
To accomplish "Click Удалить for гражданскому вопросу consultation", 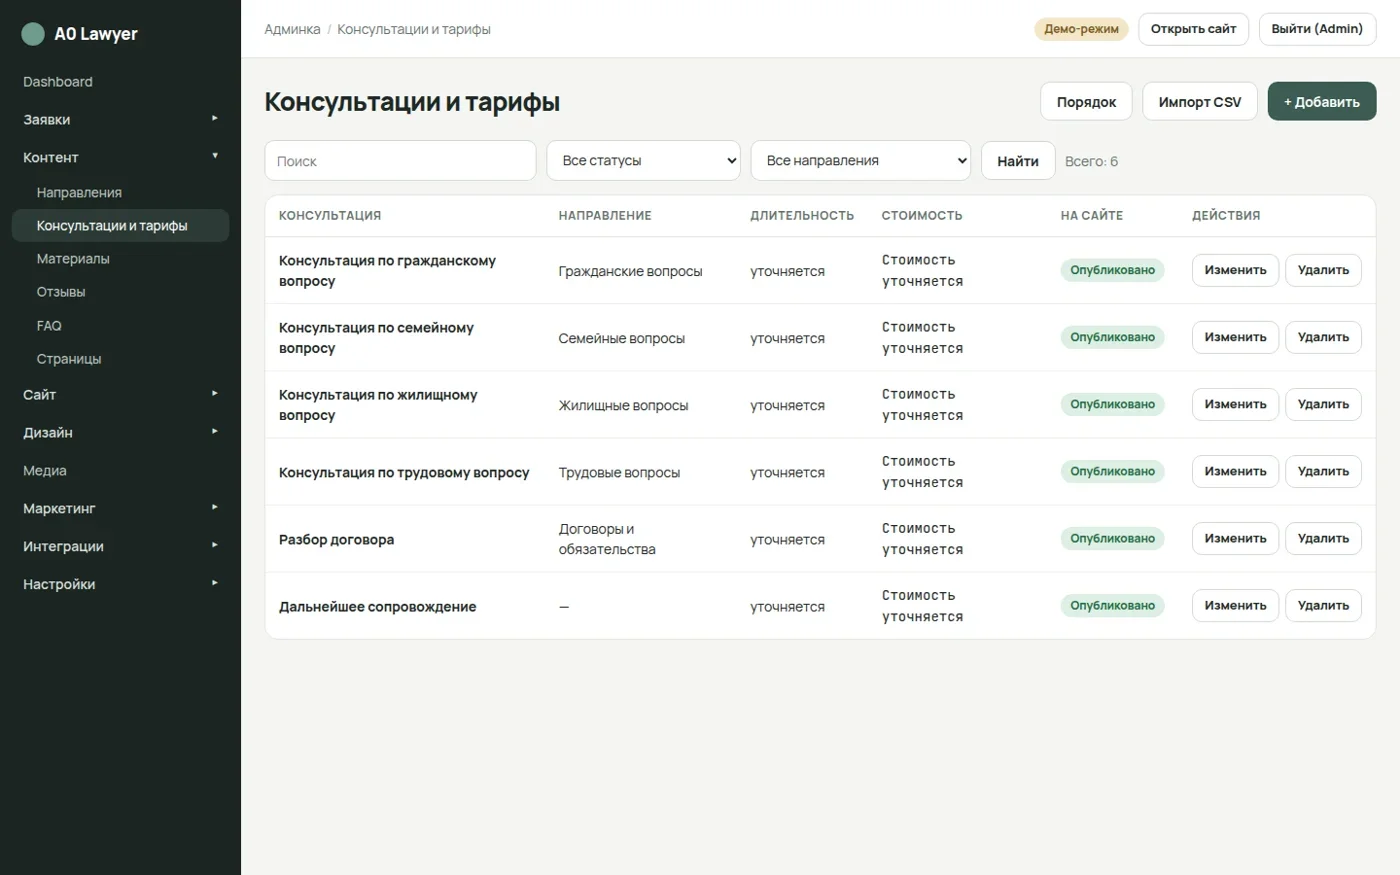I will pos(1323,270).
